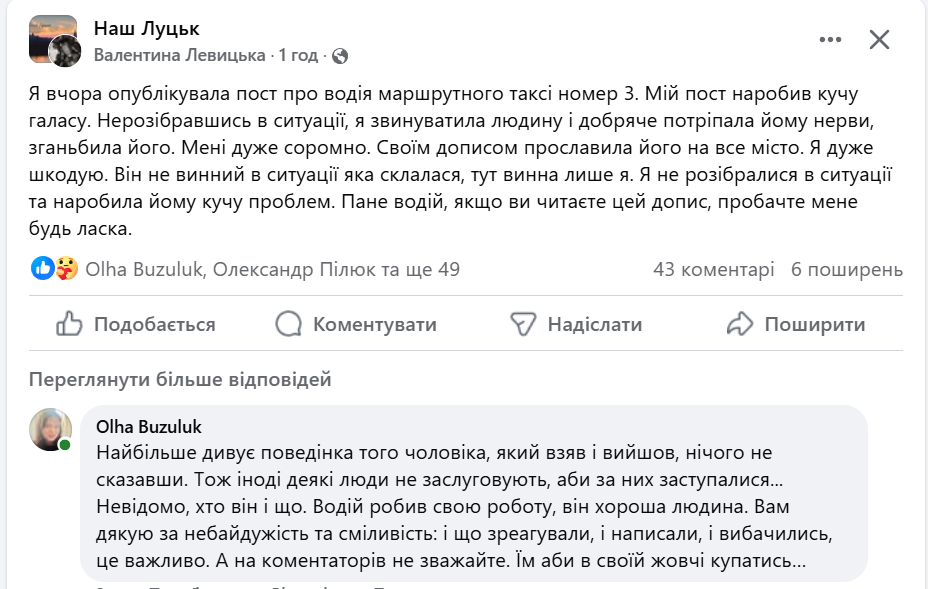Screen dimensions: 928x589
Task: Click the share arrow icon
Action: (x=739, y=324)
